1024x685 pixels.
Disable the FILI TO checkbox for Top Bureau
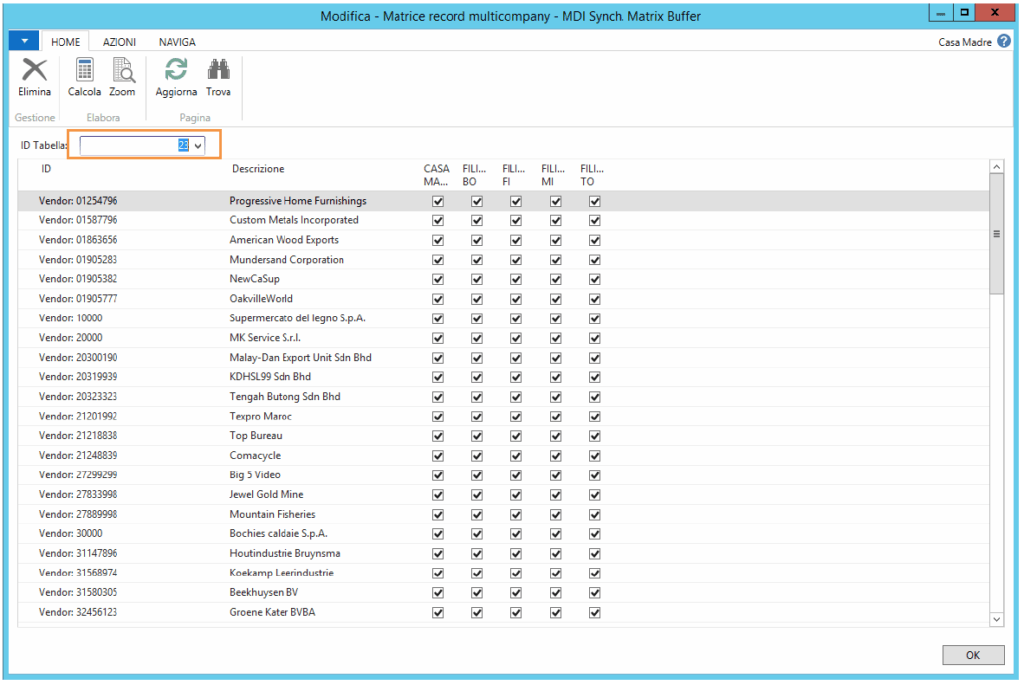coord(594,436)
